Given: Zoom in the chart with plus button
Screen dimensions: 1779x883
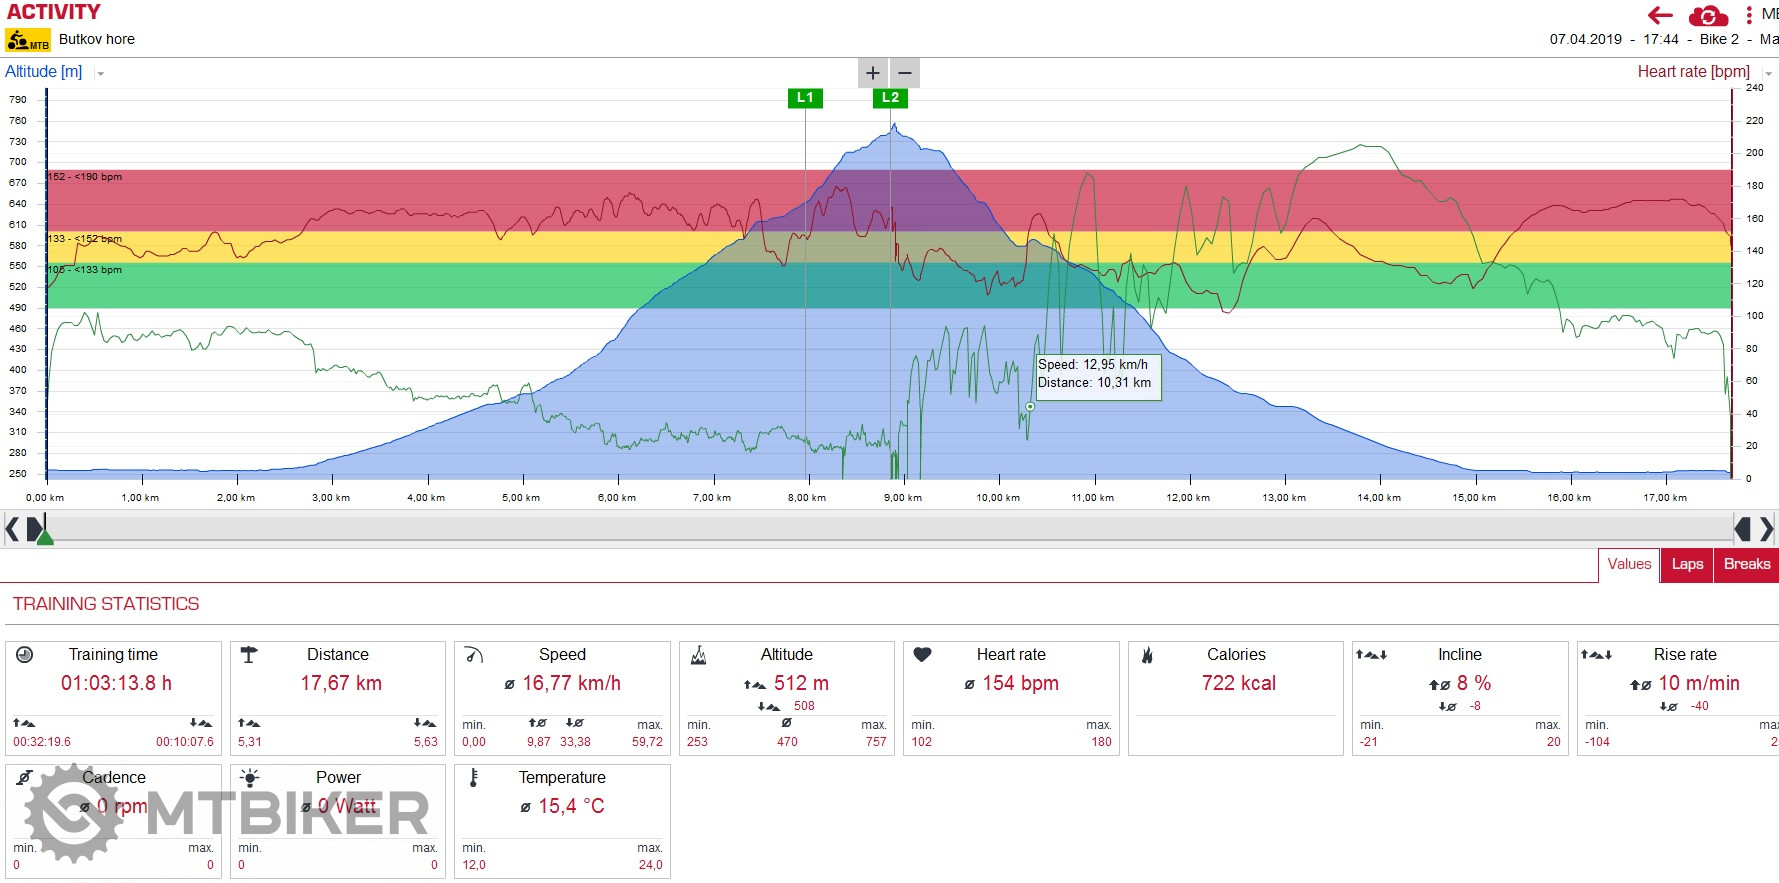Looking at the screenshot, I should pyautogui.click(x=873, y=73).
